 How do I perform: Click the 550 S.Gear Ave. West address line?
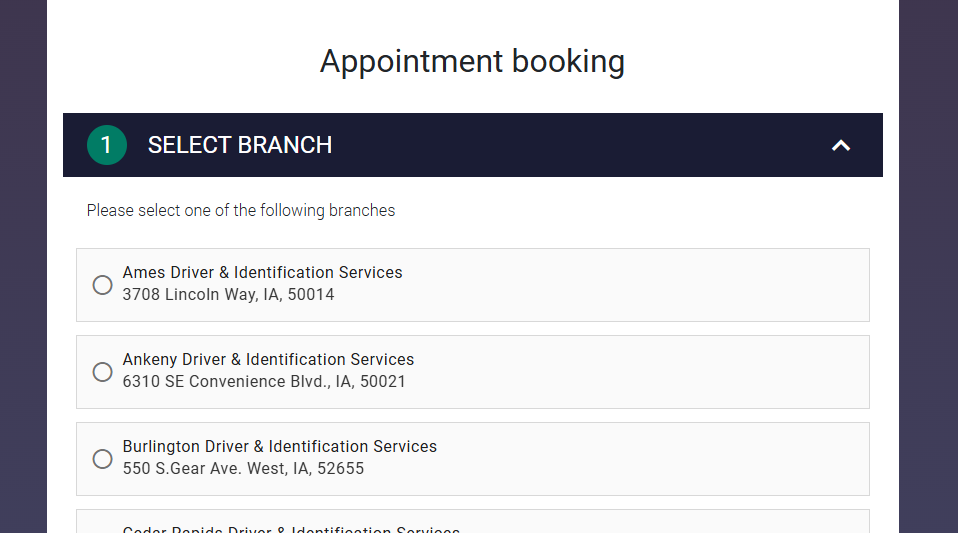tap(243, 469)
